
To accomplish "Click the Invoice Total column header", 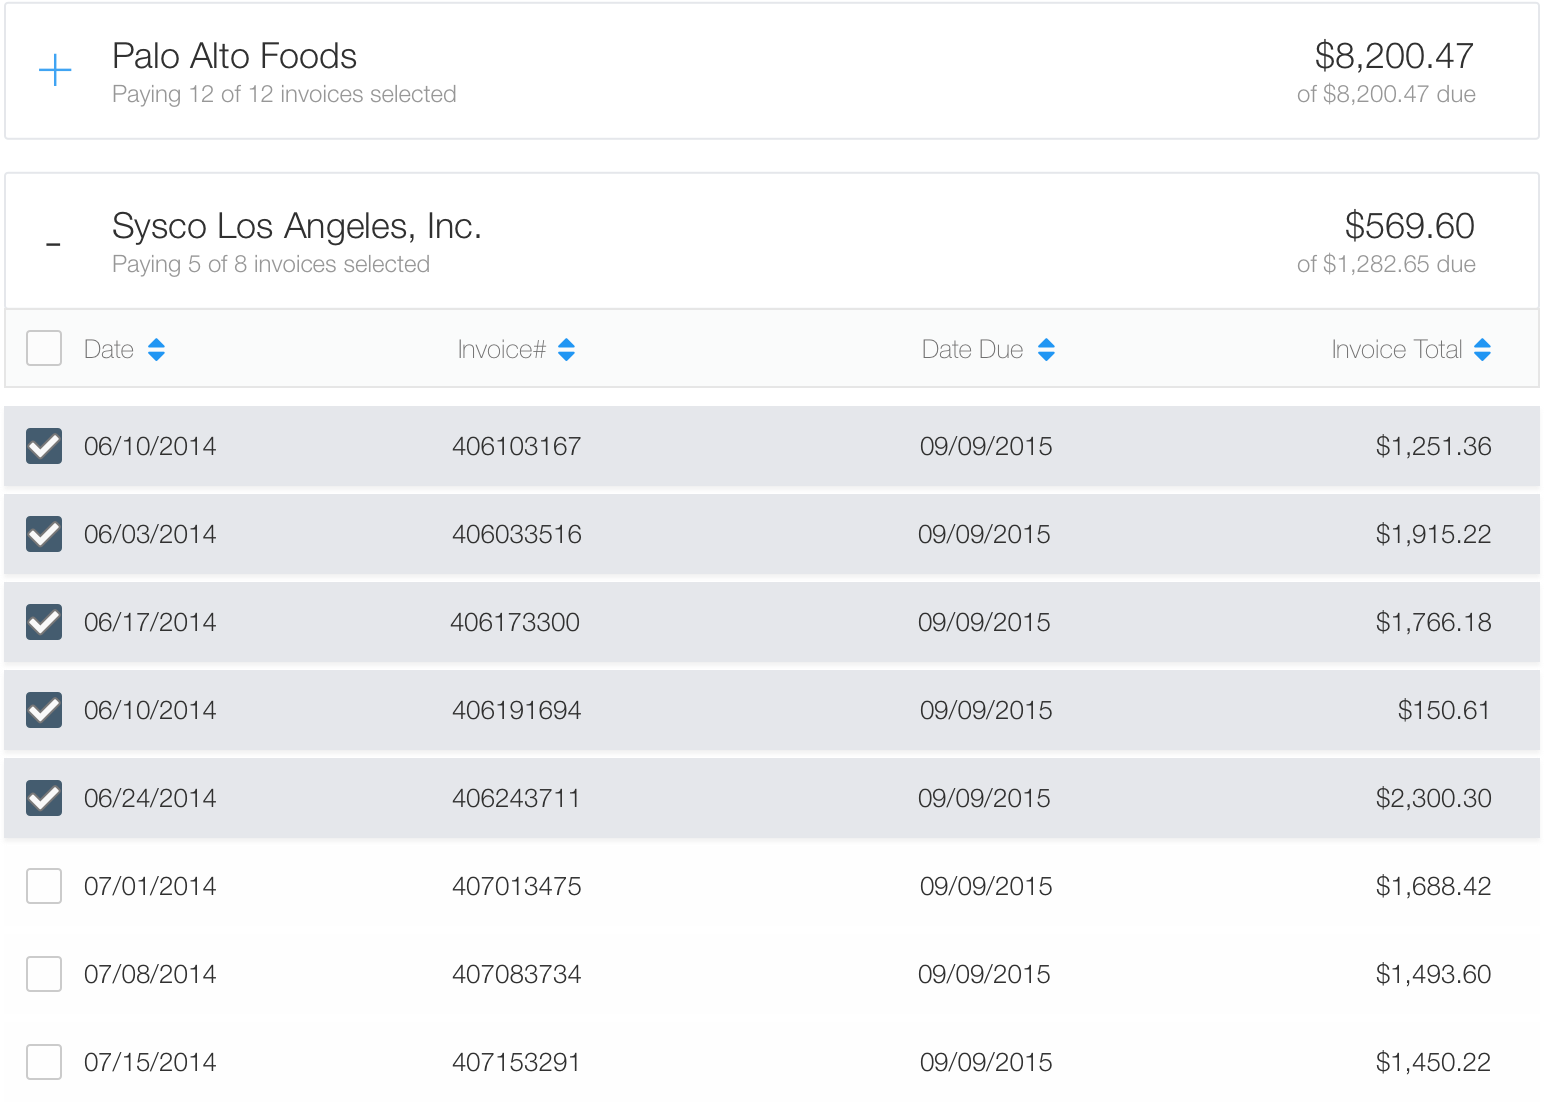I will (x=1396, y=350).
